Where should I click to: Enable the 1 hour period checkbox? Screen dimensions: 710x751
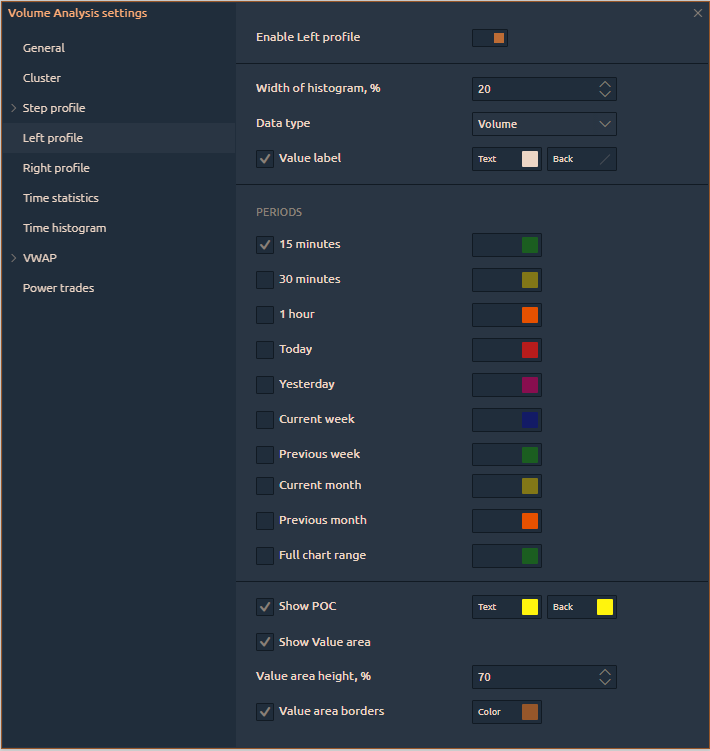265,314
